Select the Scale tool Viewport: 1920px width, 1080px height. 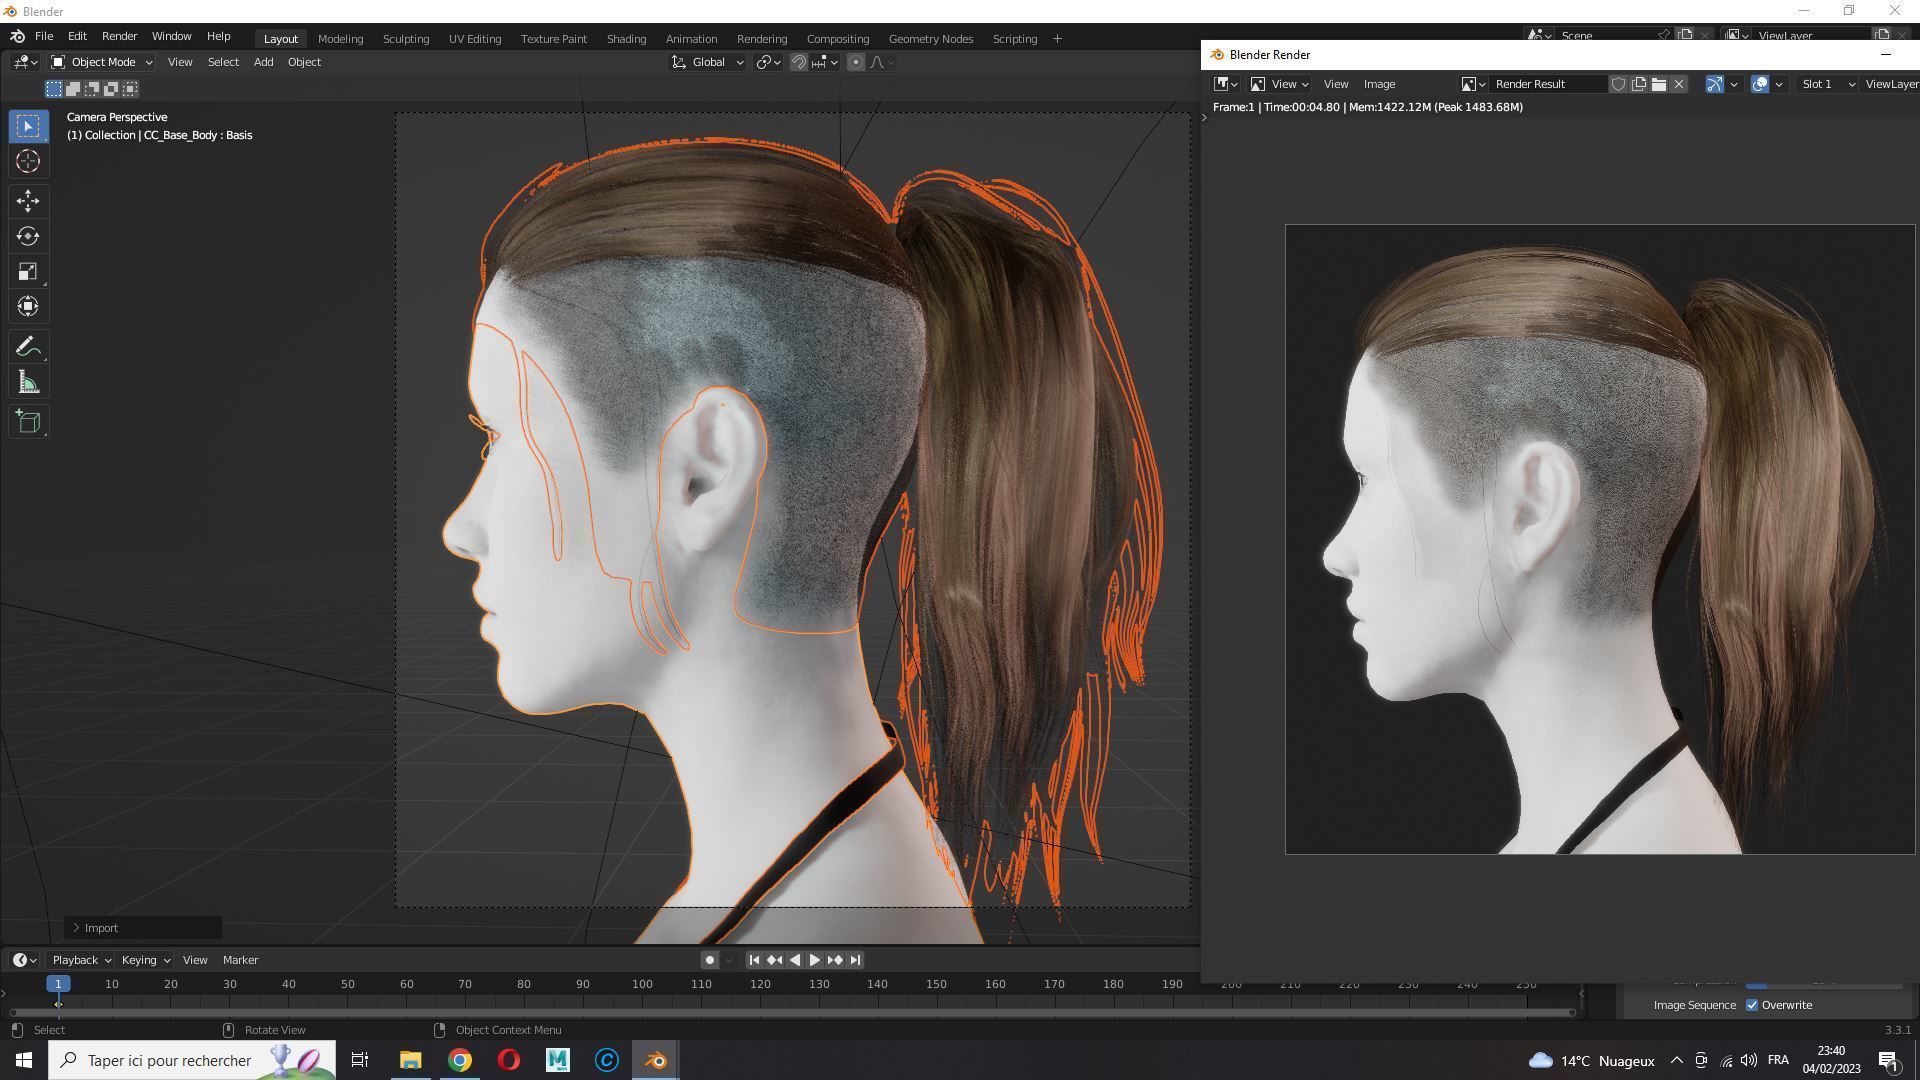click(27, 271)
